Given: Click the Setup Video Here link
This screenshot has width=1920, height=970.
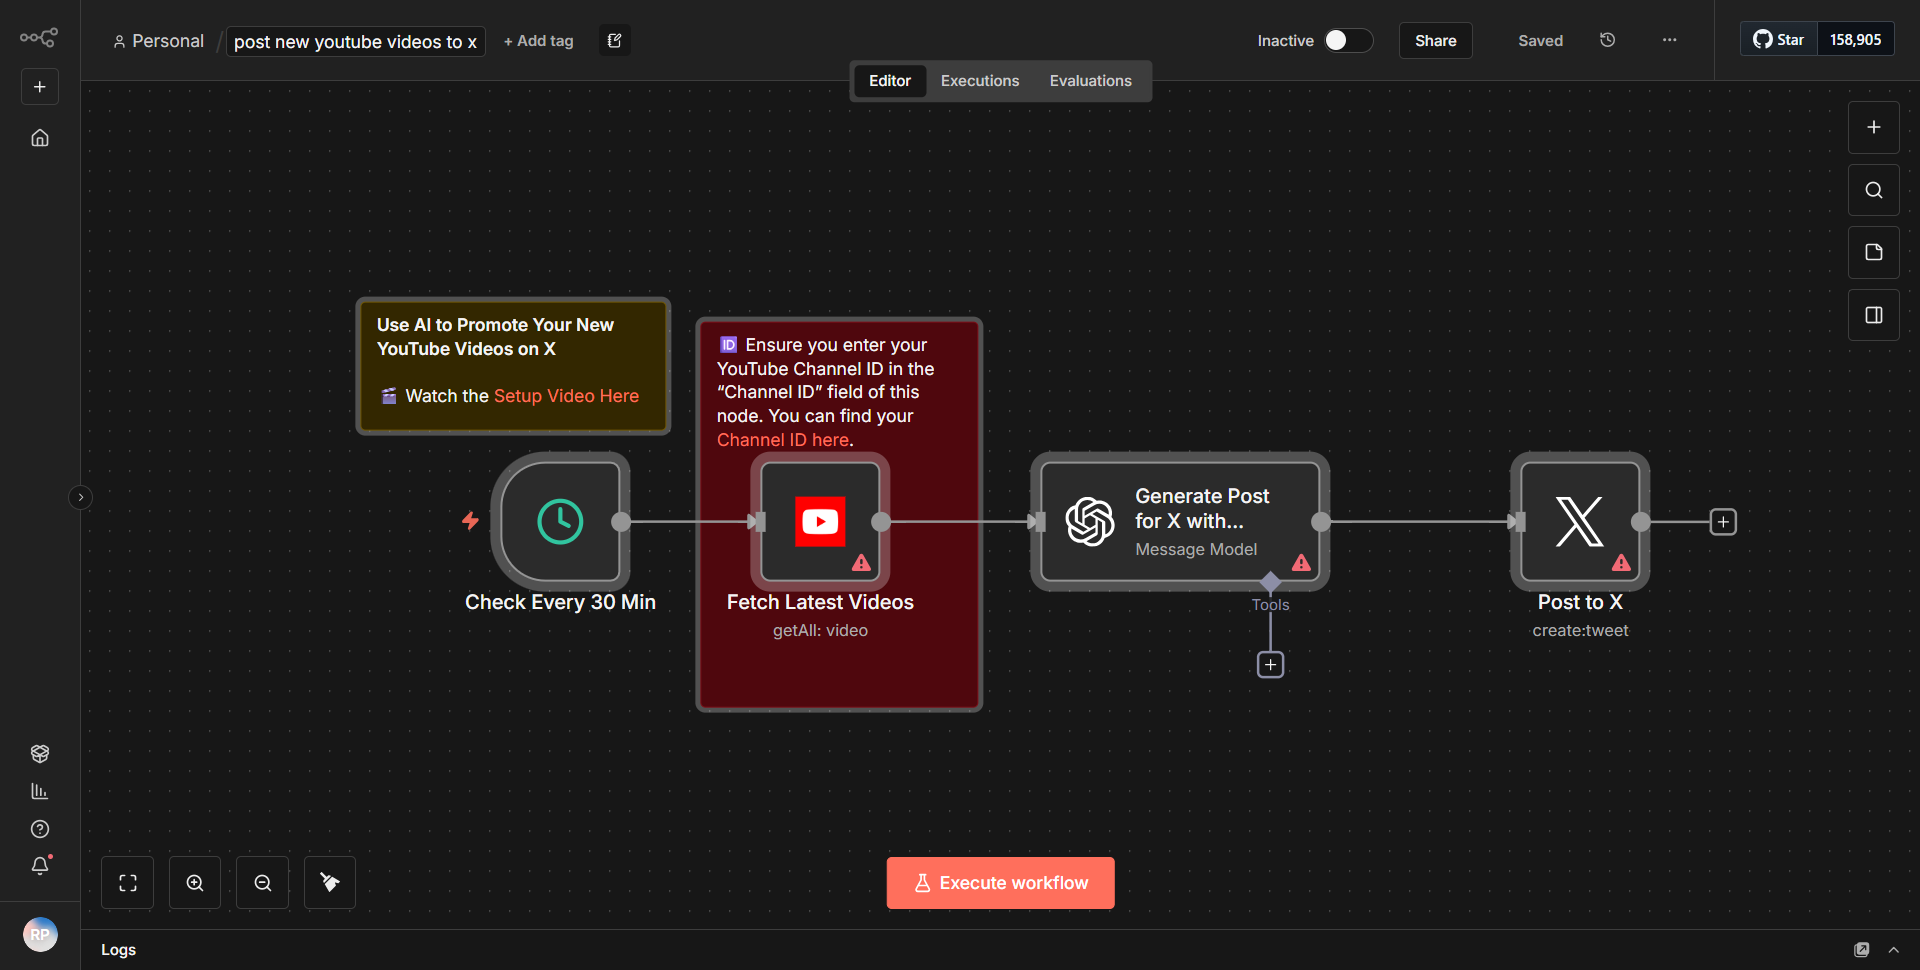Looking at the screenshot, I should pos(566,396).
